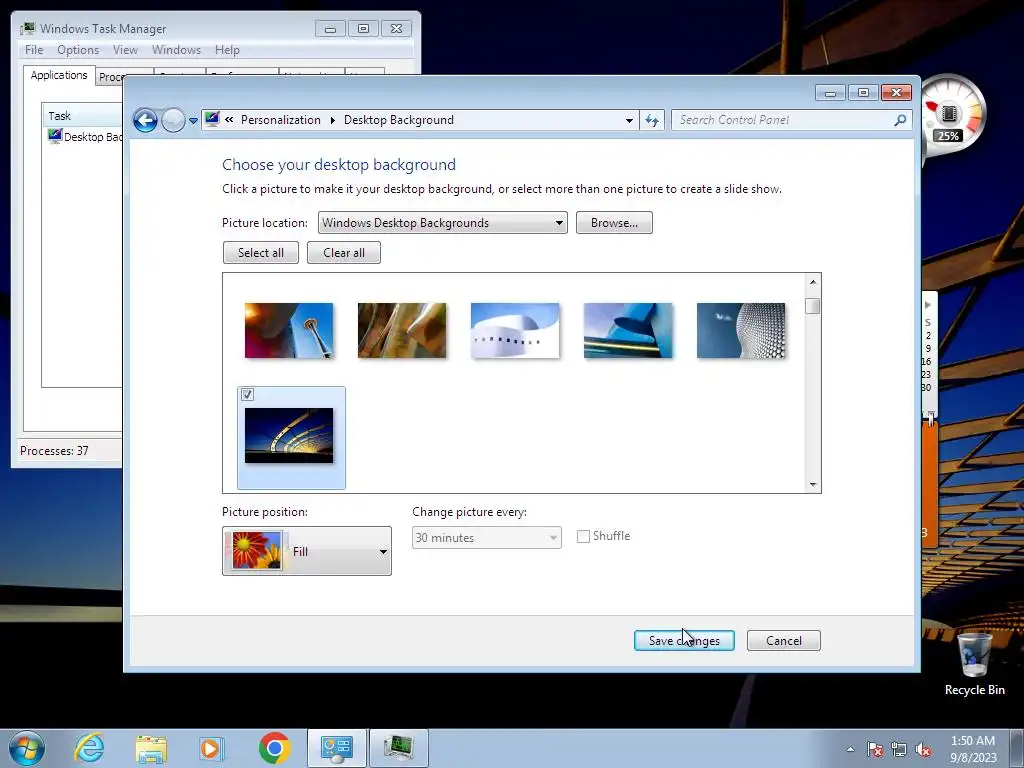Click Control Panel taskbar button
Screen dimensions: 1024x768
click(x=337, y=748)
